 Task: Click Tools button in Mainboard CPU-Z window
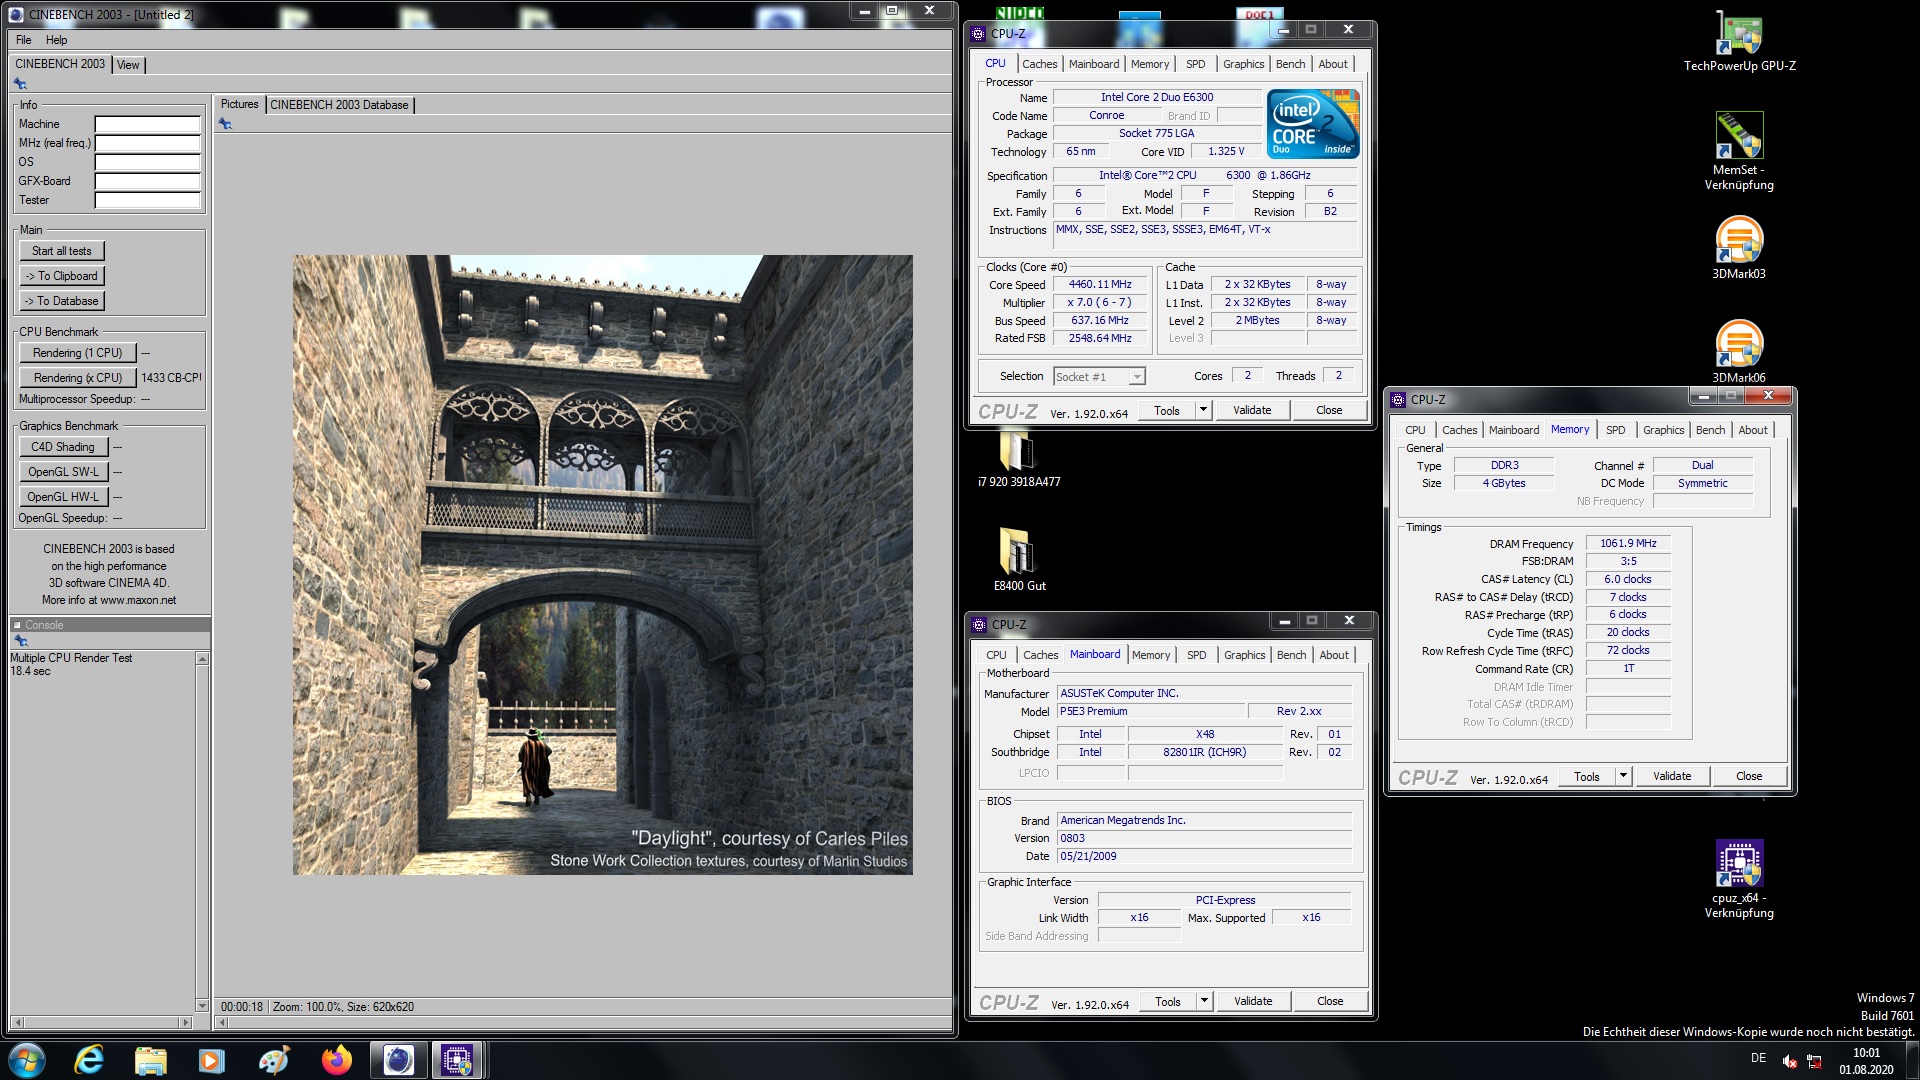(1168, 1001)
